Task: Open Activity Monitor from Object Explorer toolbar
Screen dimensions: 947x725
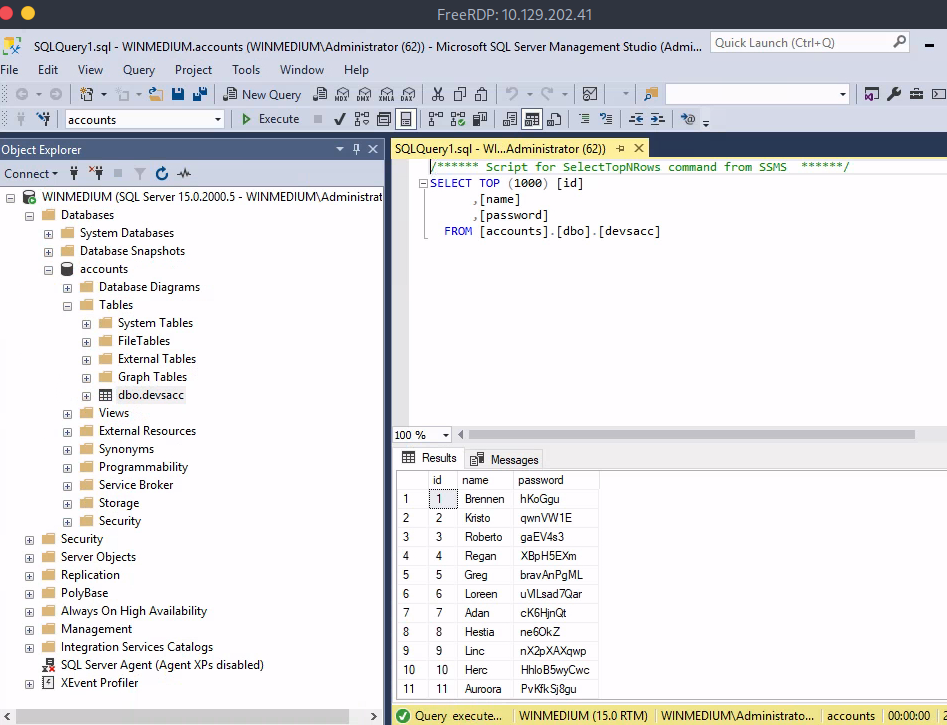Action: click(x=184, y=173)
